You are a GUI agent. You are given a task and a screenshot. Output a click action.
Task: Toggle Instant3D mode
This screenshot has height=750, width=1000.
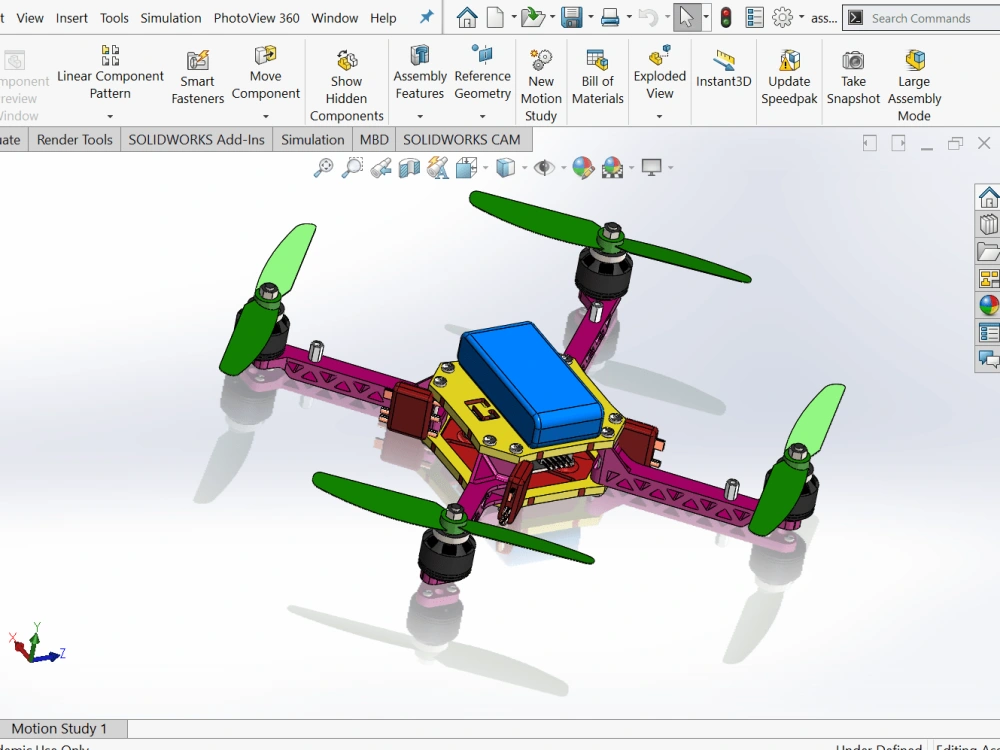click(723, 69)
